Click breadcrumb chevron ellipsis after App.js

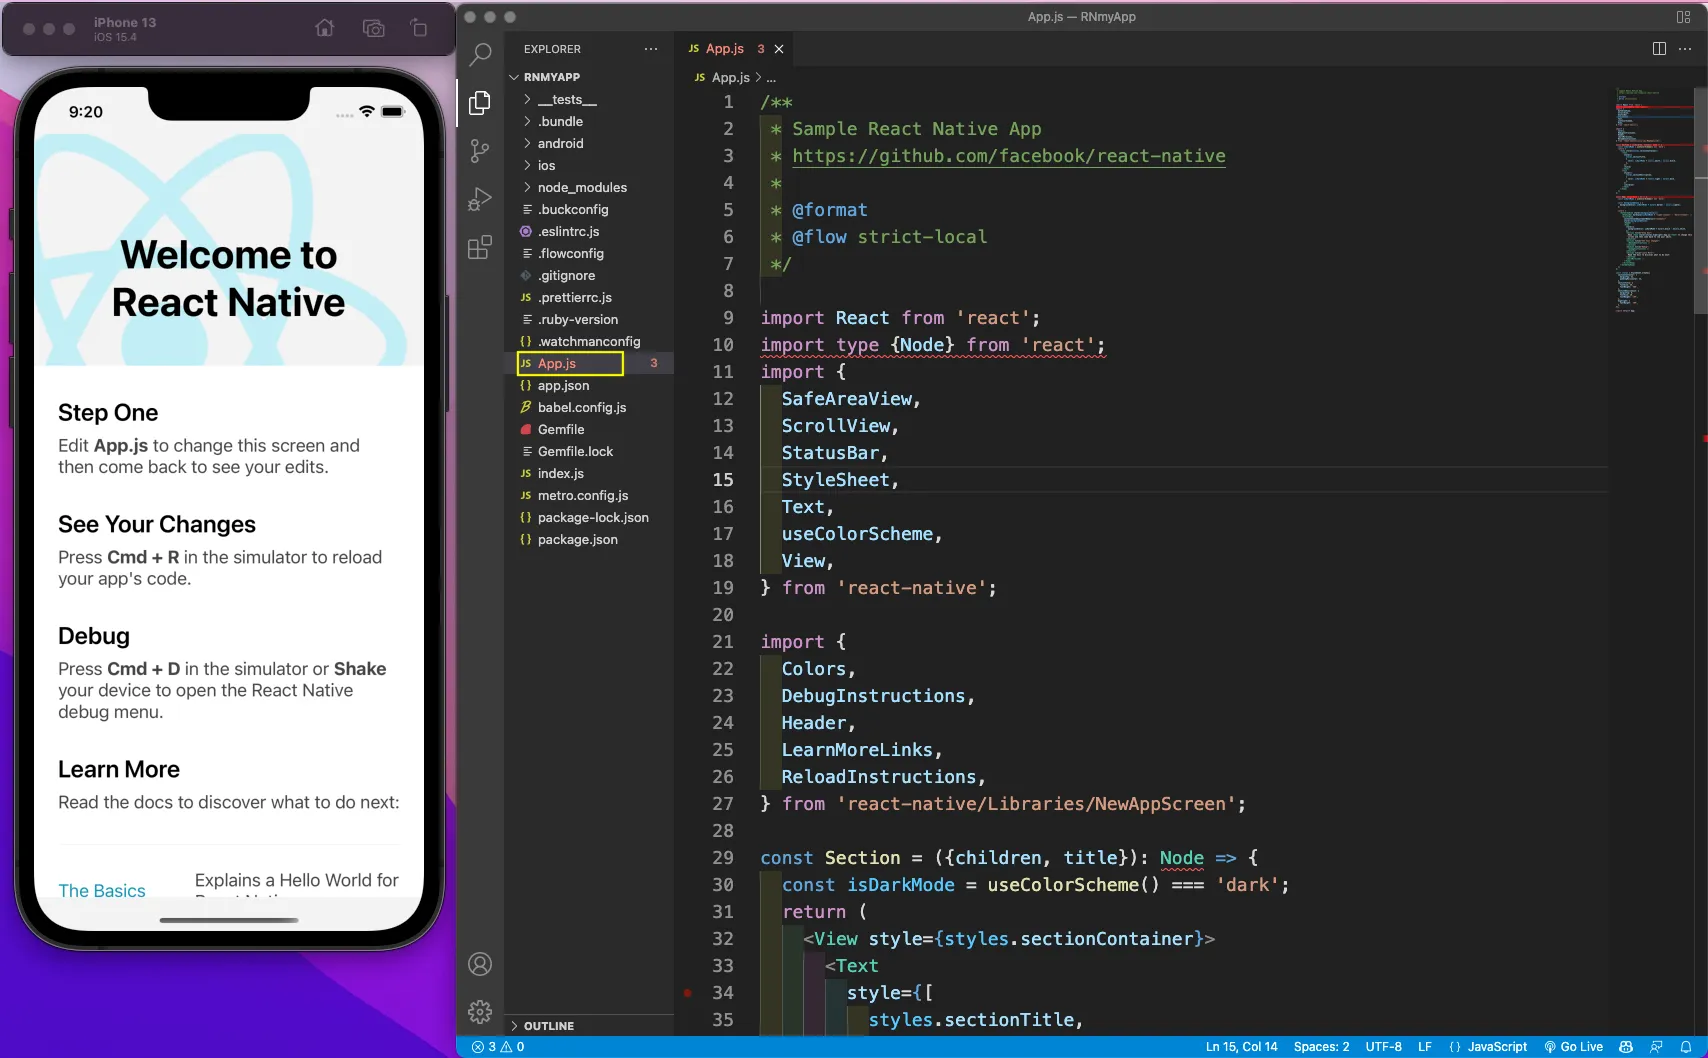coord(771,78)
